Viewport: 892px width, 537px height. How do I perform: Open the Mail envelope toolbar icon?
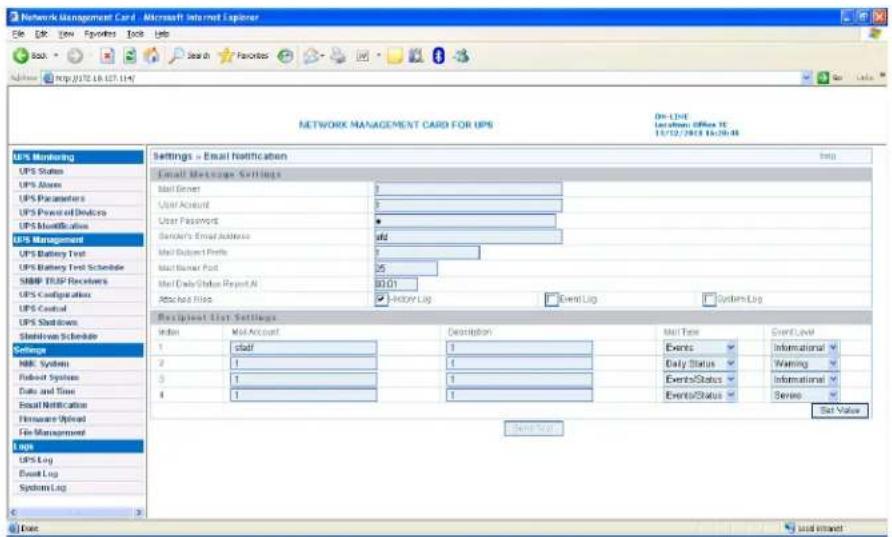tap(312, 56)
